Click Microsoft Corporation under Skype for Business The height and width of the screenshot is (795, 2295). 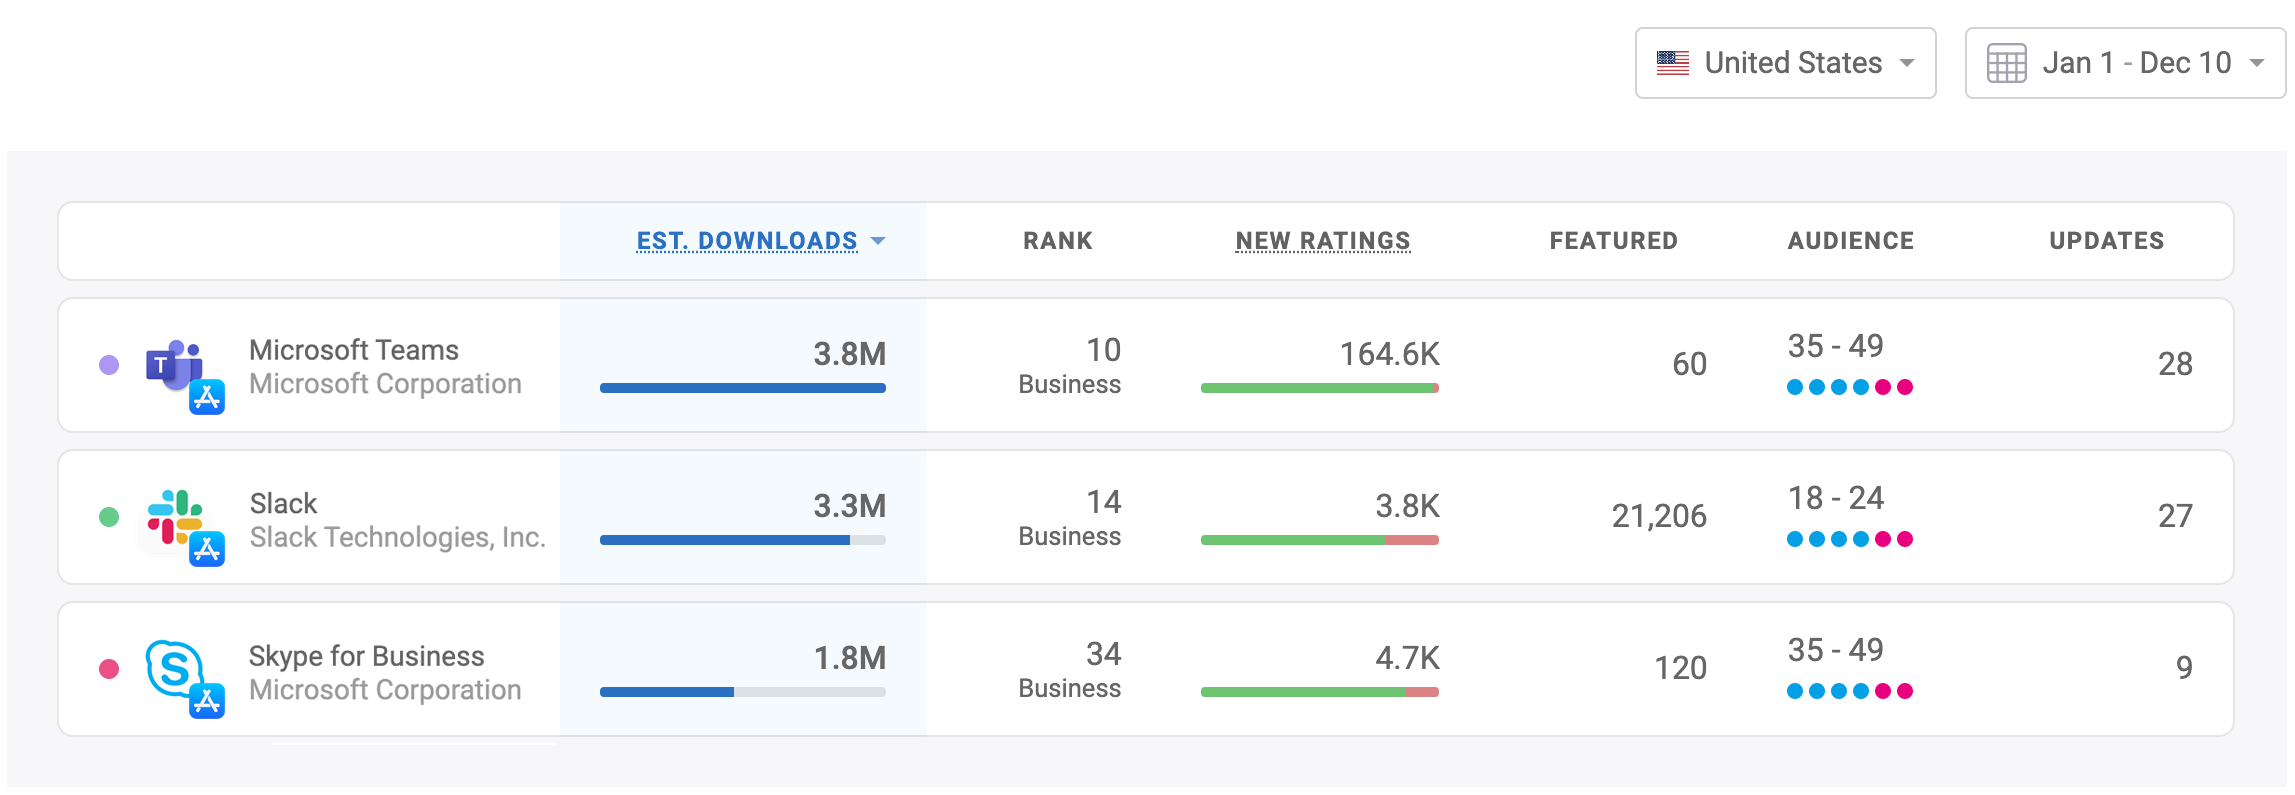tap(385, 690)
